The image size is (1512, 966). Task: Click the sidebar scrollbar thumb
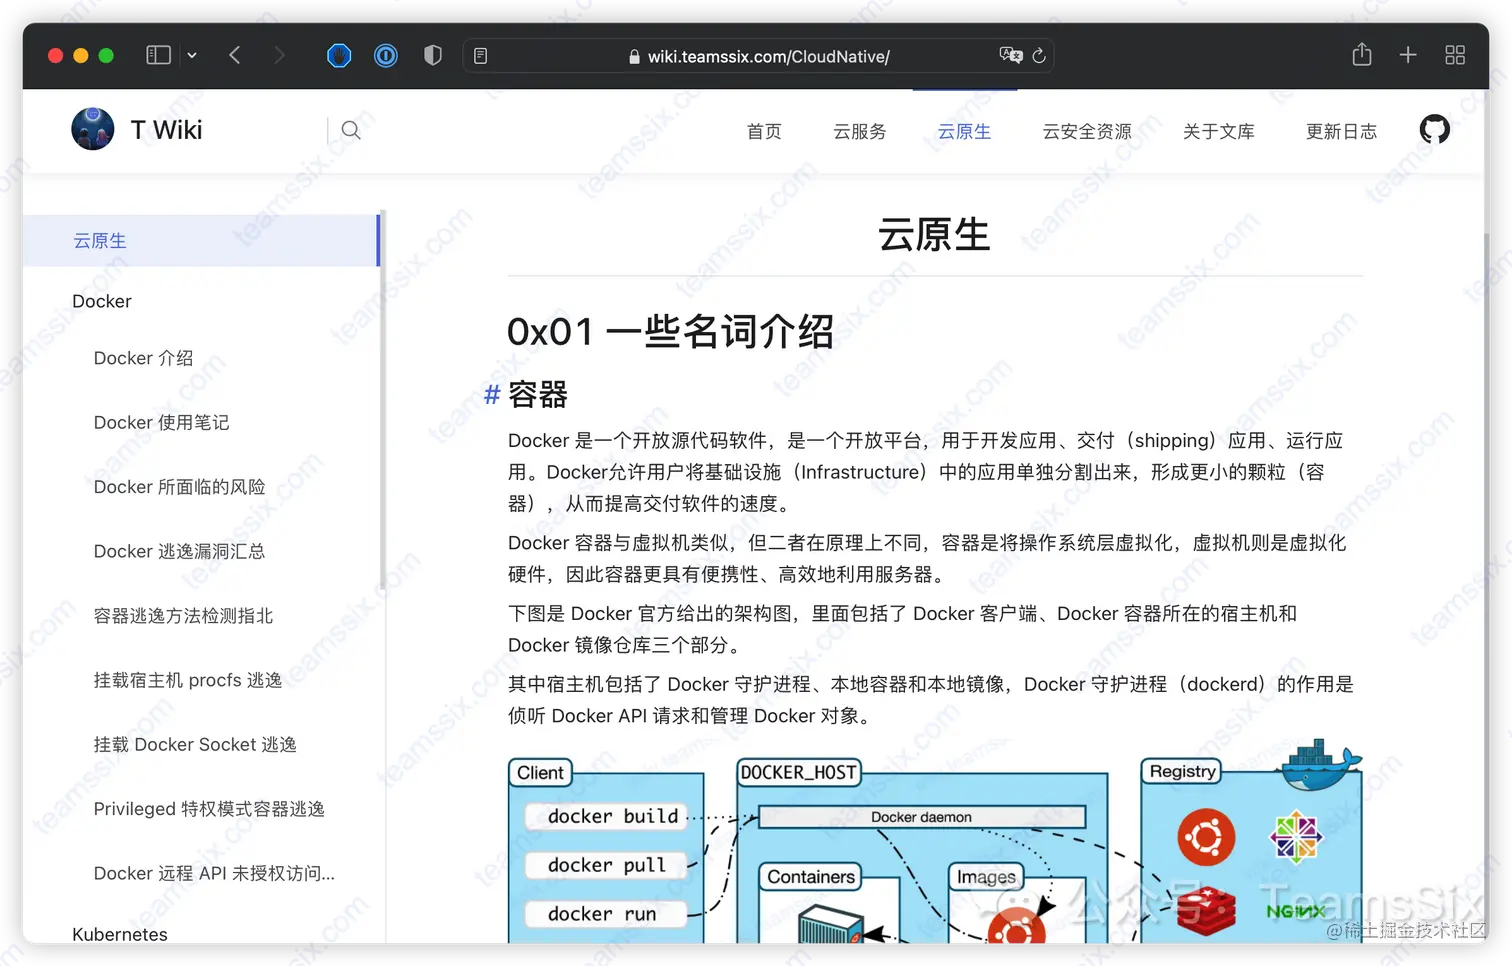[x=383, y=399]
